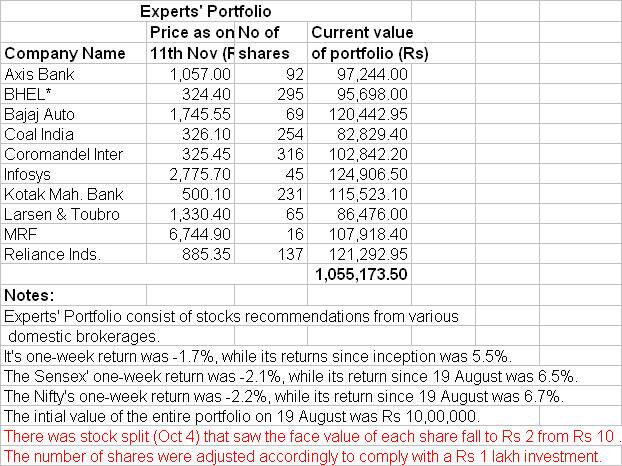Select the total value 1,055,173.50 cell
Image resolution: width=622 pixels, height=466 pixels.
click(x=362, y=274)
